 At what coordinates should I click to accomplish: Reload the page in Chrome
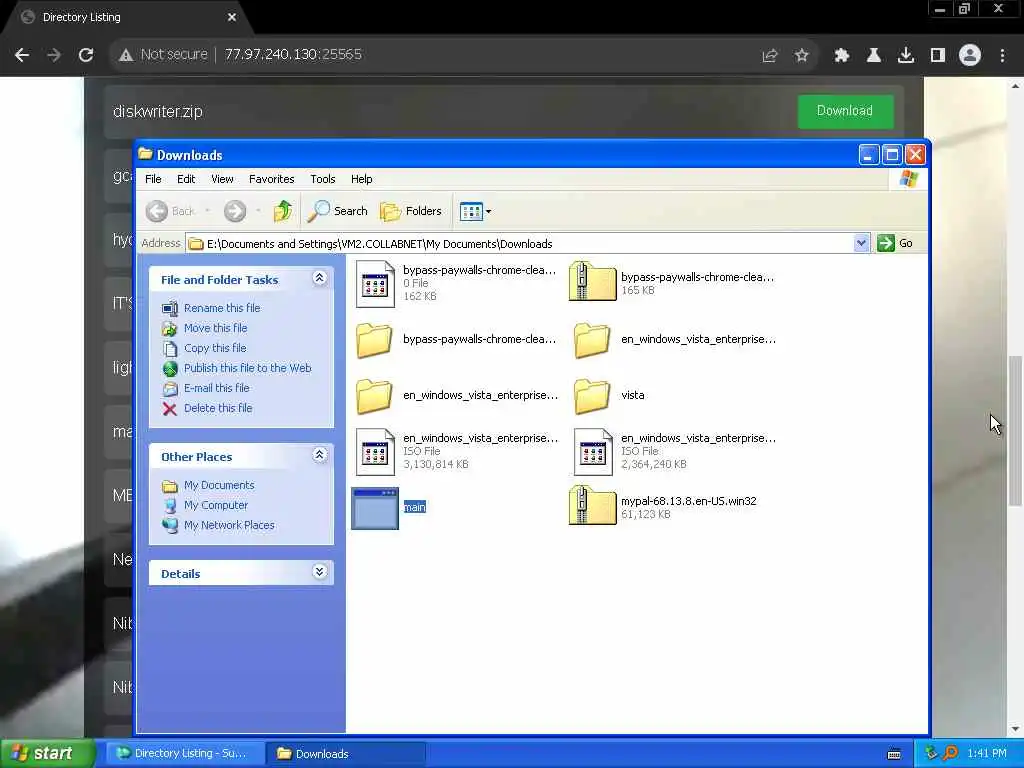[86, 55]
